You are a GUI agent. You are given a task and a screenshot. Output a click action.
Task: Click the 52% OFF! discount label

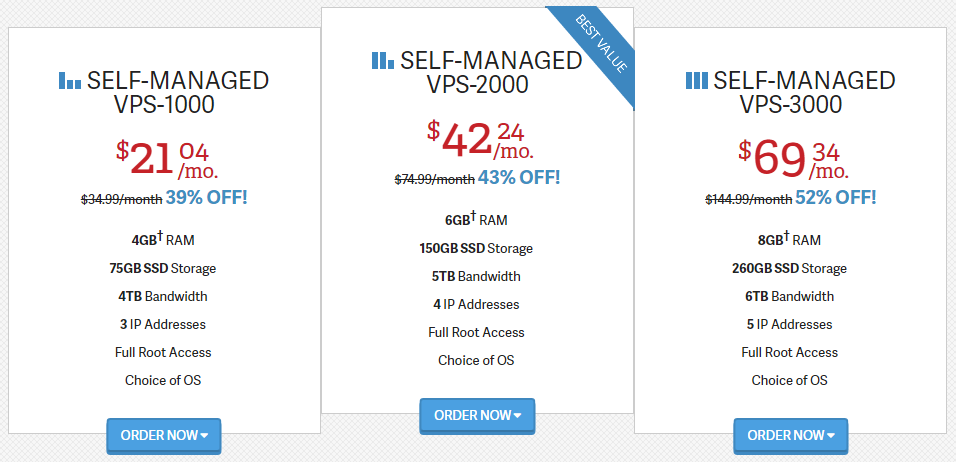pos(836,197)
